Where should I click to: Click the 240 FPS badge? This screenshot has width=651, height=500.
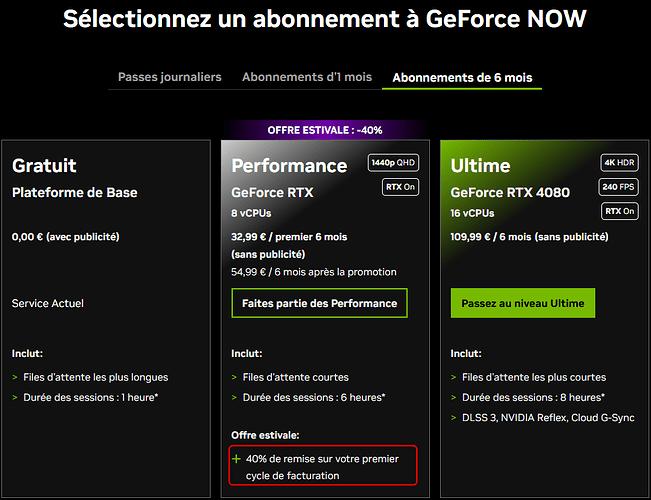pyautogui.click(x=620, y=187)
